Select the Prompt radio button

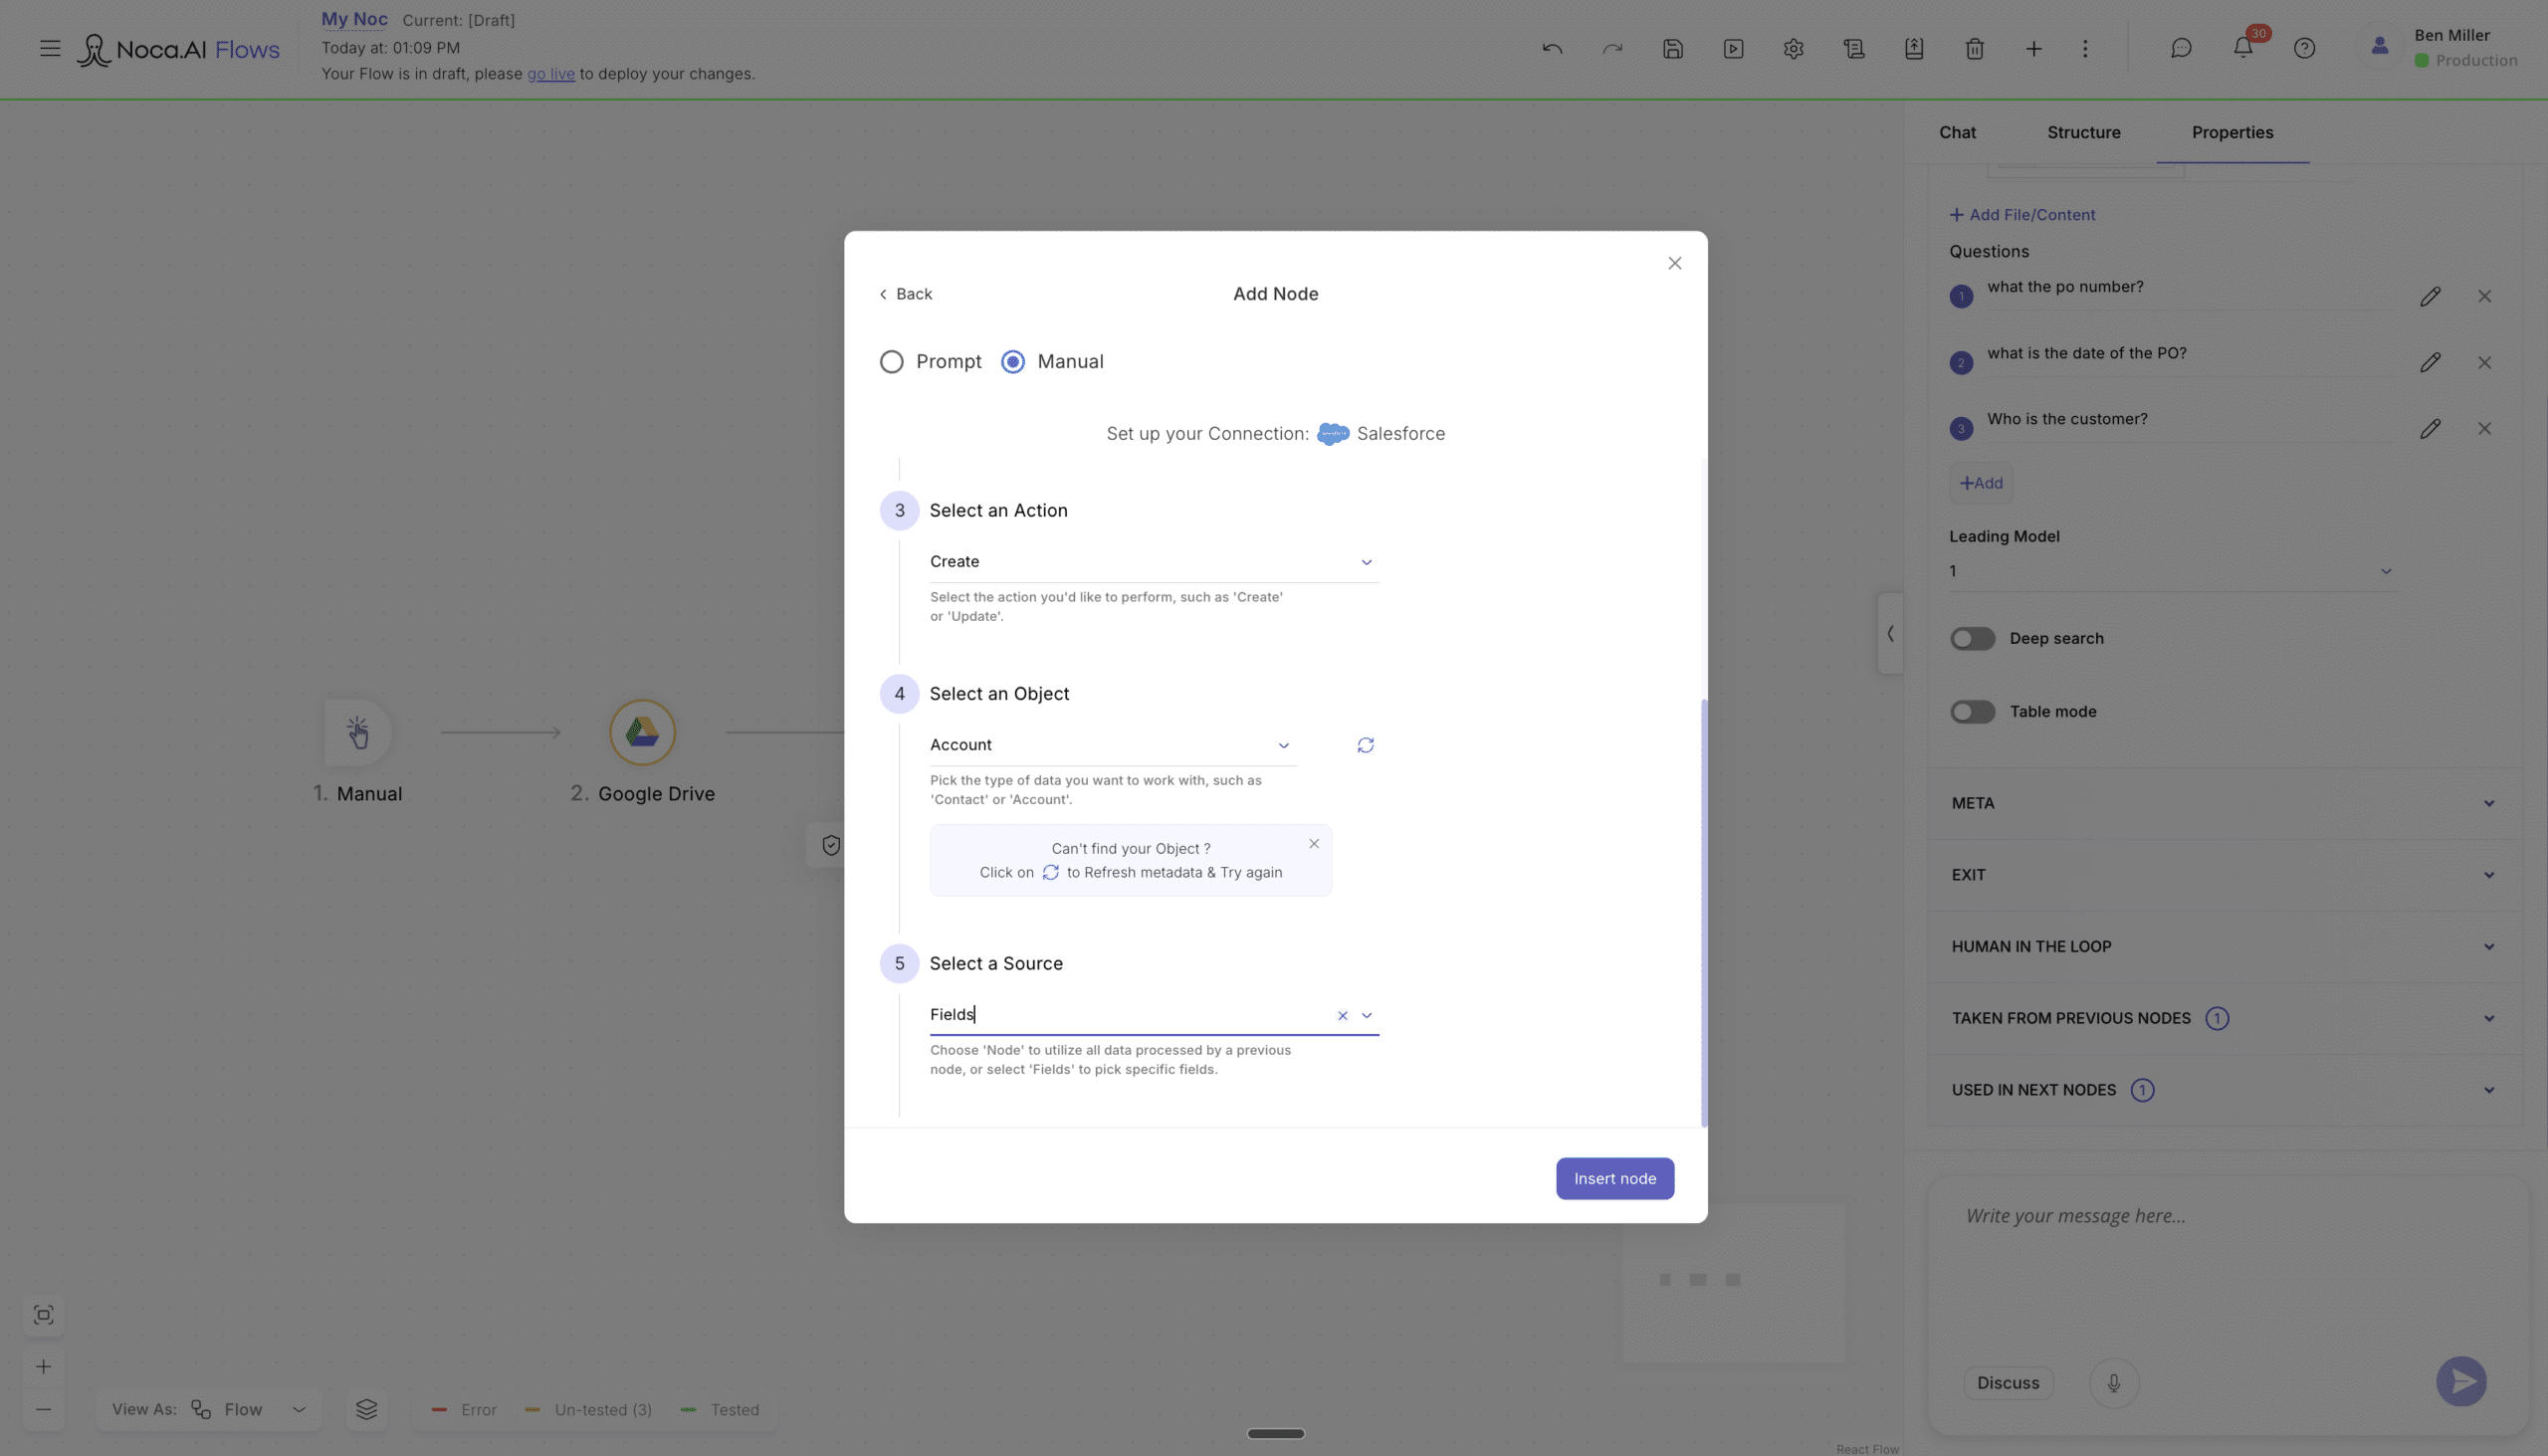pyautogui.click(x=891, y=362)
